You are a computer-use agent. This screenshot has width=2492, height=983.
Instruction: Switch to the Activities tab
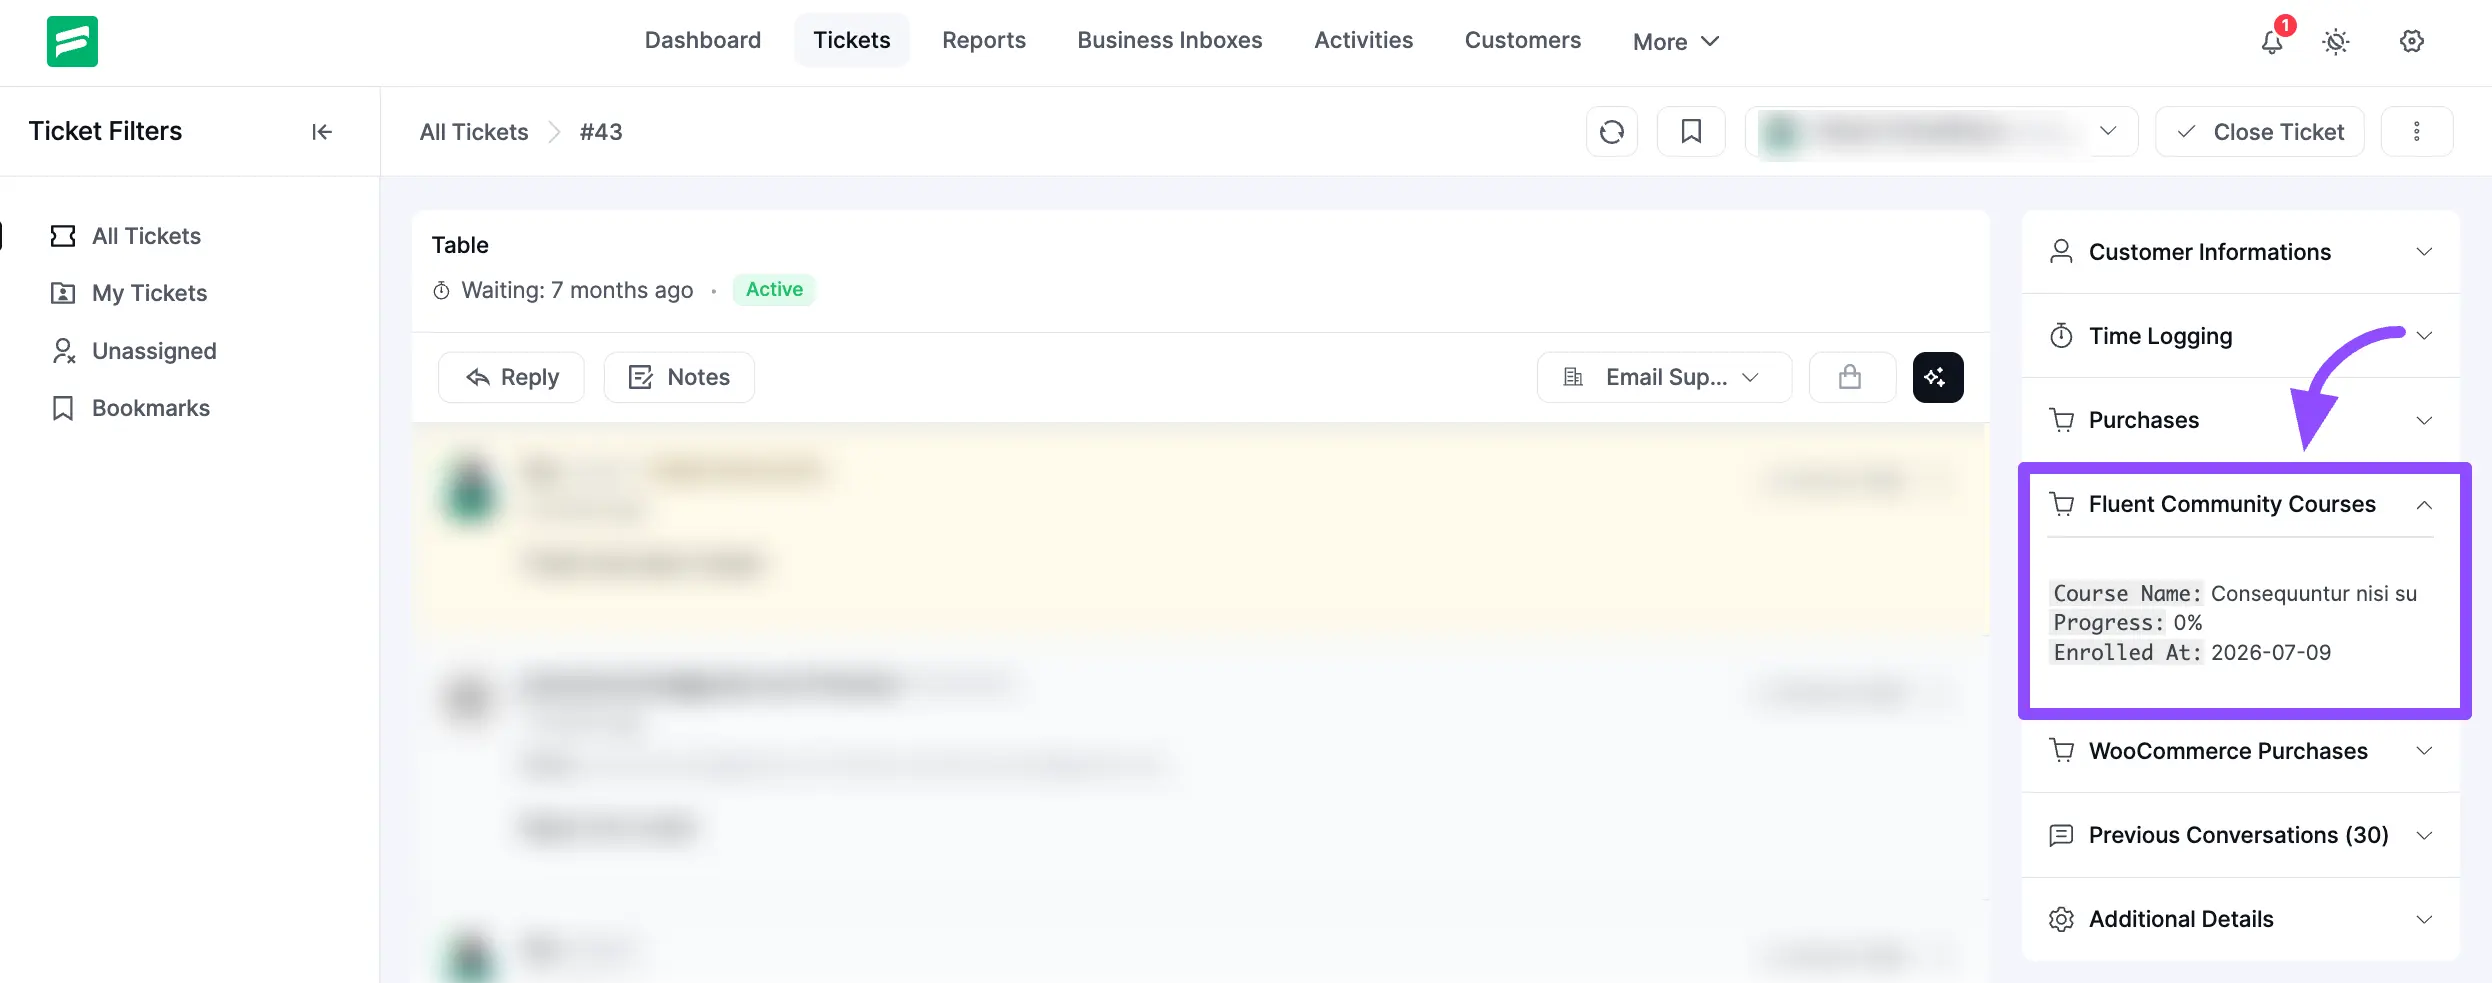tap(1364, 40)
